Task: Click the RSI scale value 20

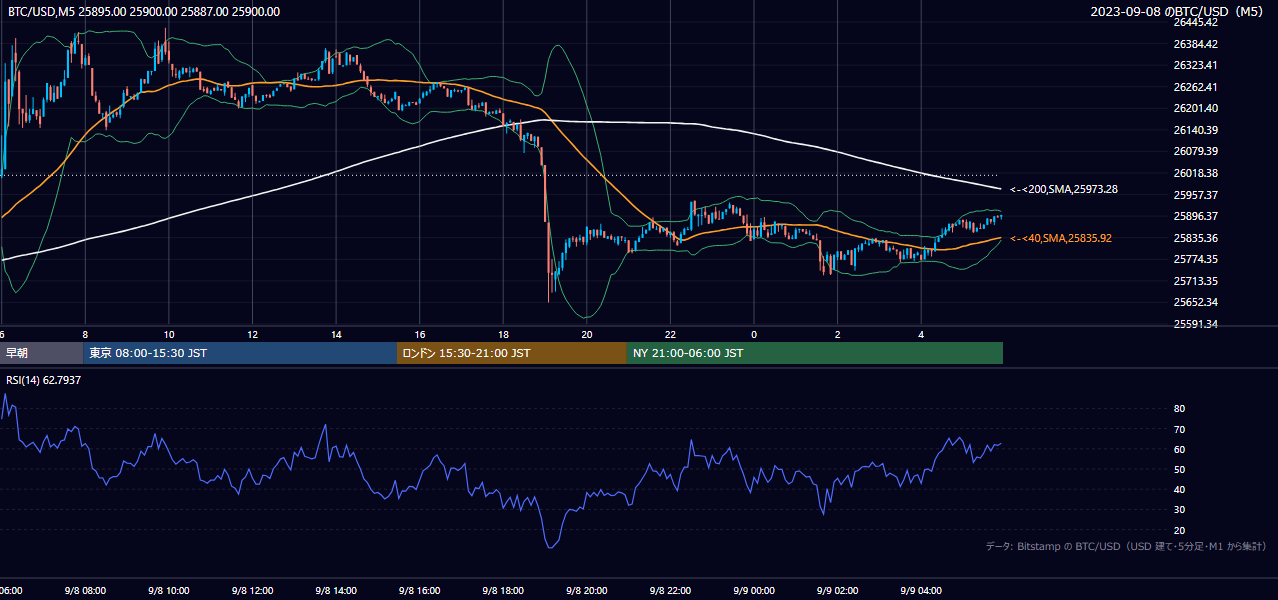Action: point(1179,530)
